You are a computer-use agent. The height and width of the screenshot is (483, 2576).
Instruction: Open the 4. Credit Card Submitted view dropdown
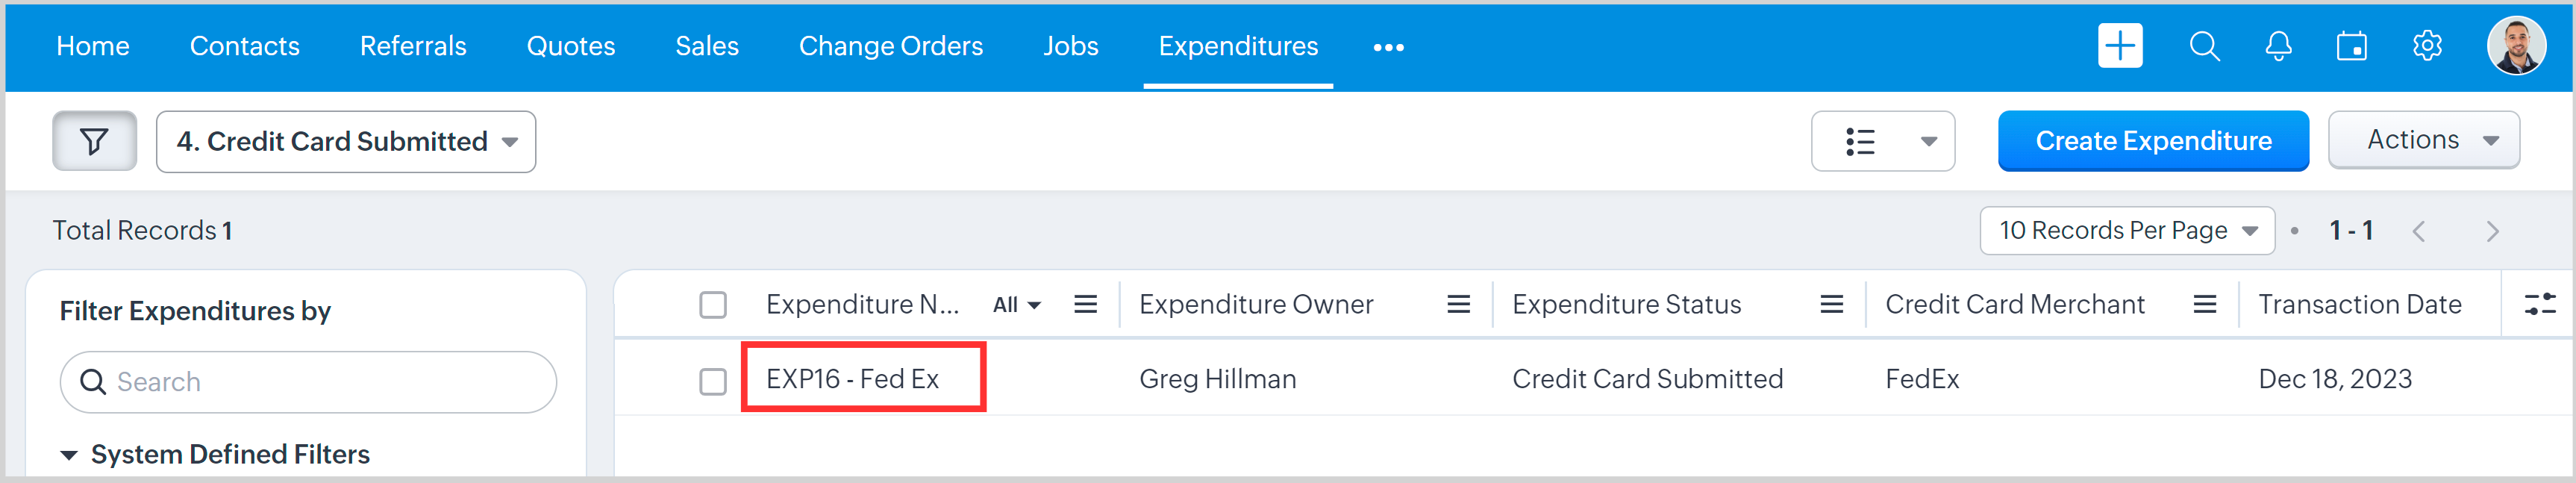coord(346,142)
